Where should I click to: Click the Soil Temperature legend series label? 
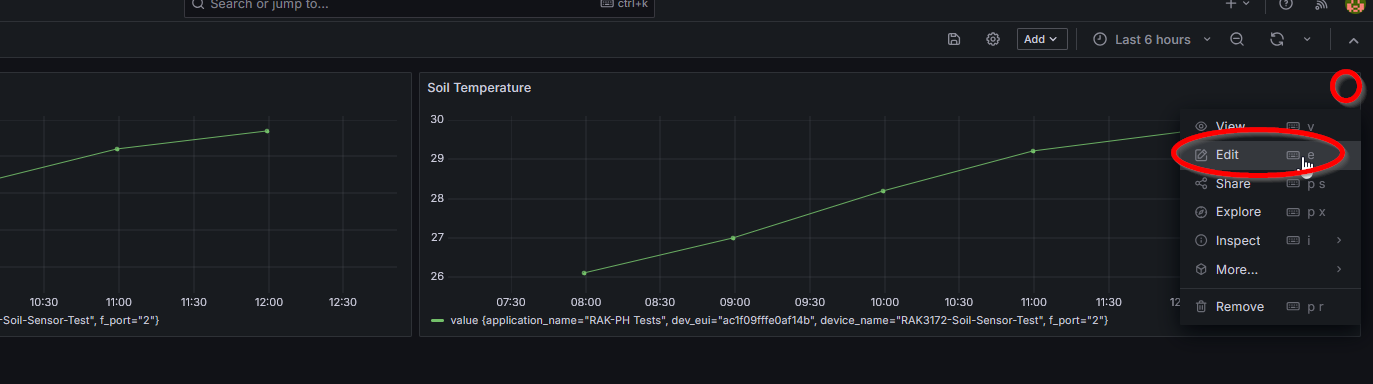779,320
